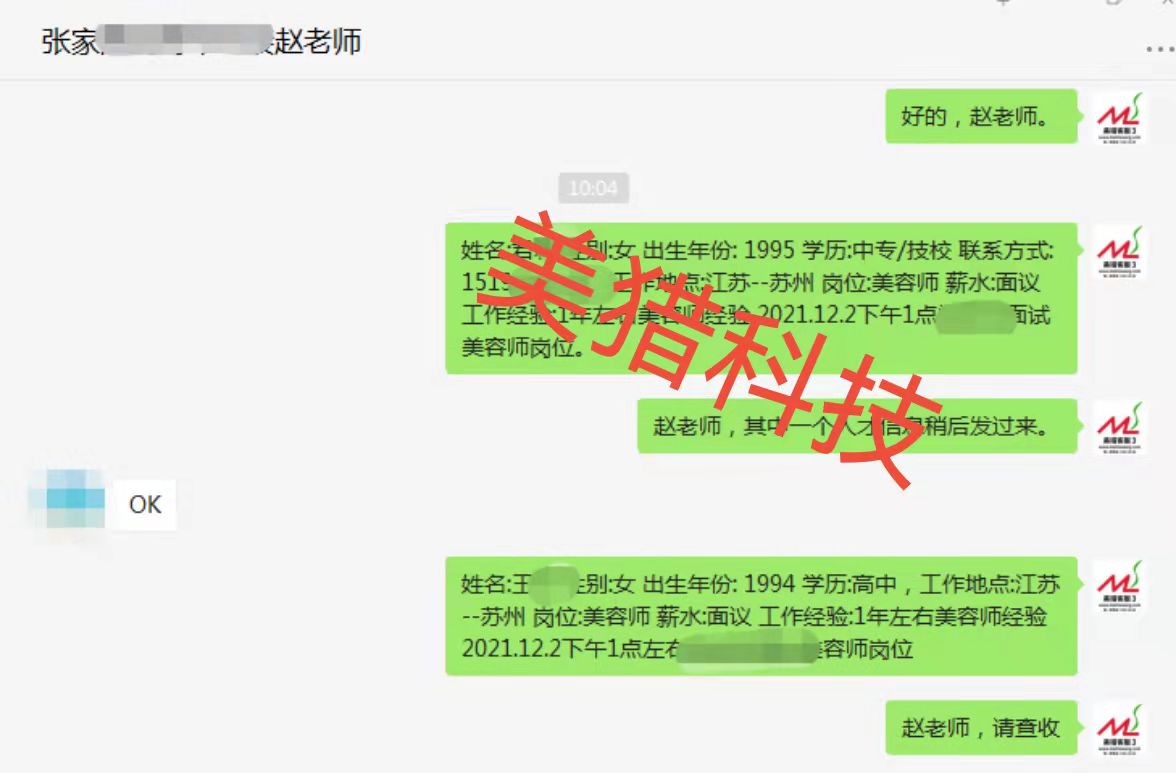Screen dimensions: 1176x773
Task: Click sender avatar beside "好的，赵老师。" message
Action: 1119,117
